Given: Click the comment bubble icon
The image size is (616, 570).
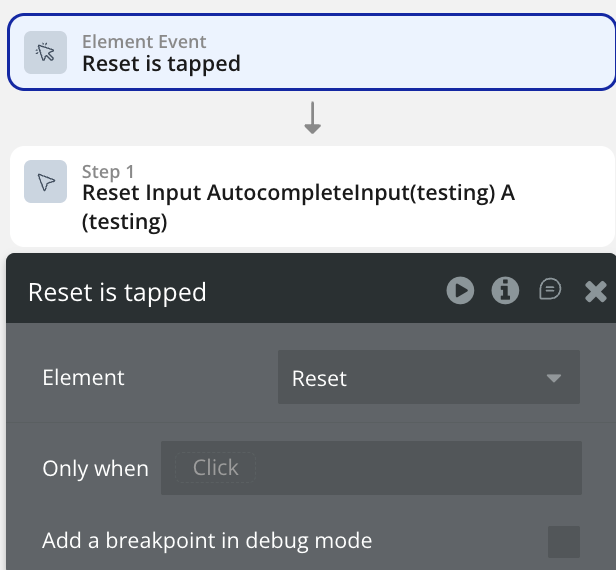Looking at the screenshot, I should tap(550, 290).
